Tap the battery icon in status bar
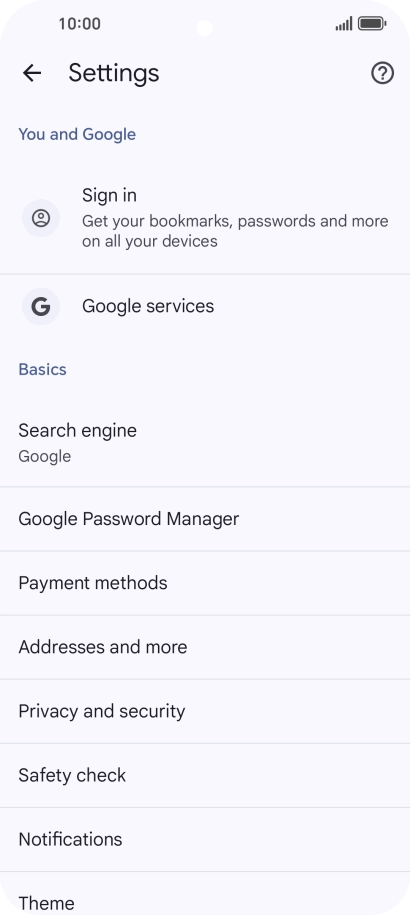This screenshot has width=410, height=915. point(372,24)
